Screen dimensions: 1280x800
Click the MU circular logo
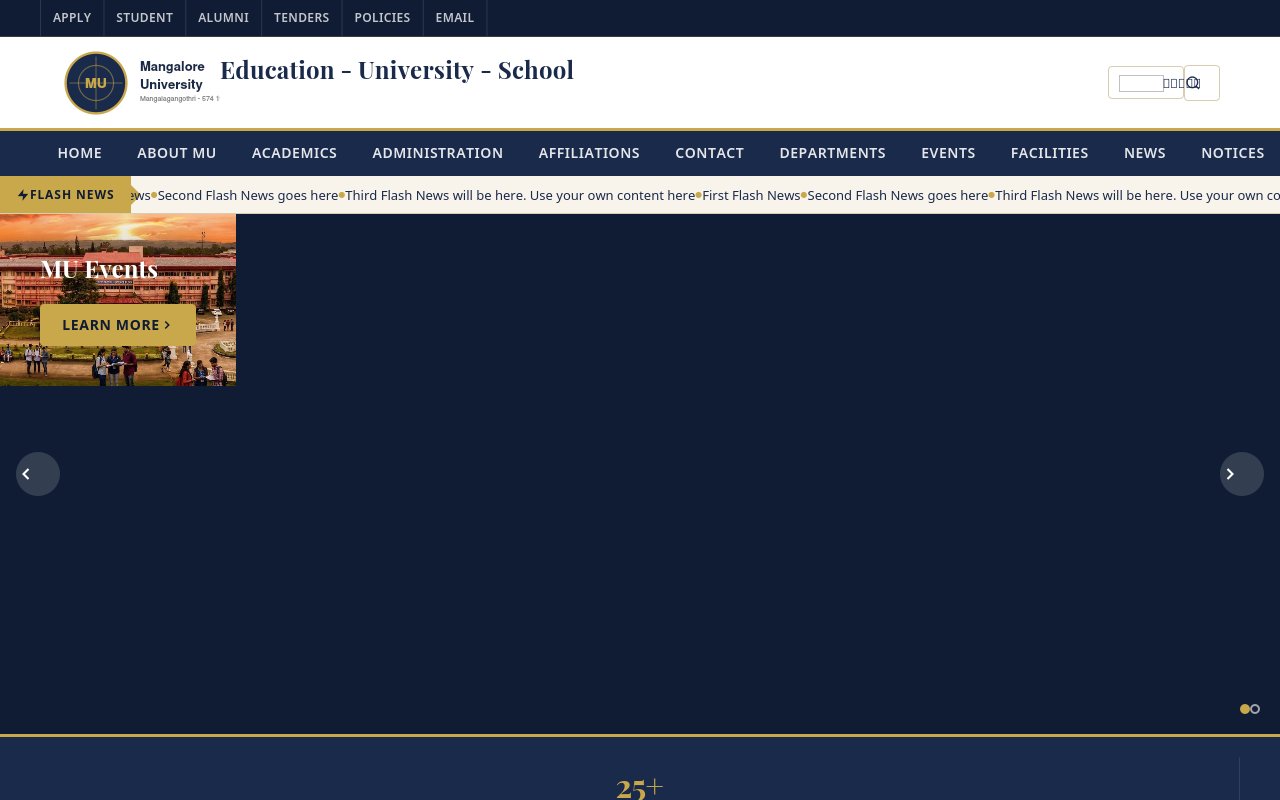(x=96, y=83)
